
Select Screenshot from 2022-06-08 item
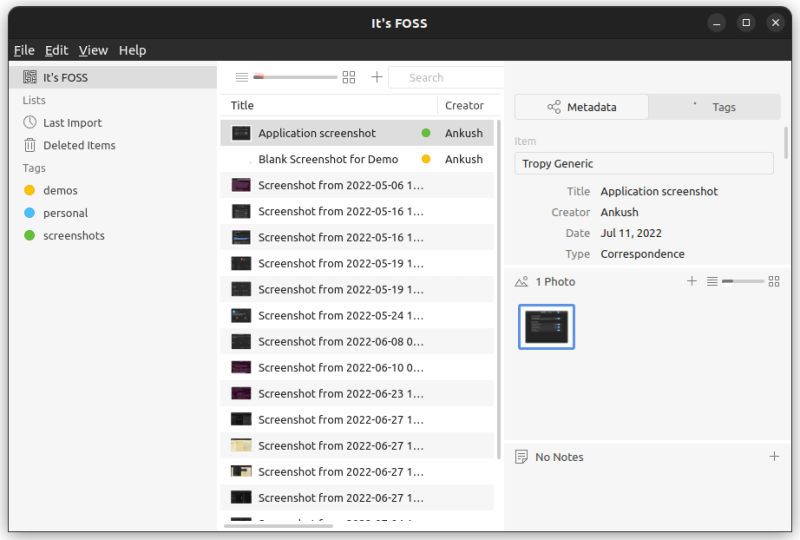click(357, 341)
